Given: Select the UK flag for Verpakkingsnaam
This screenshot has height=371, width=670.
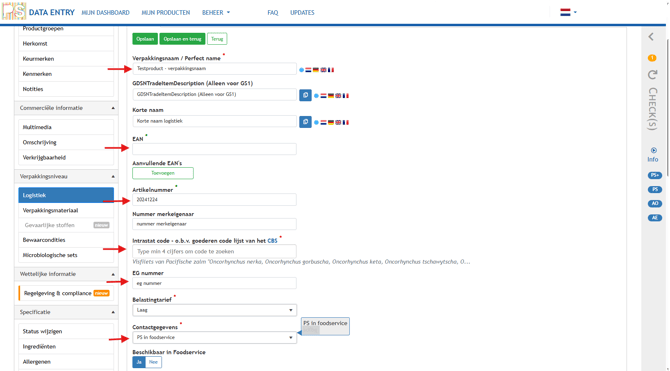Looking at the screenshot, I should [323, 70].
